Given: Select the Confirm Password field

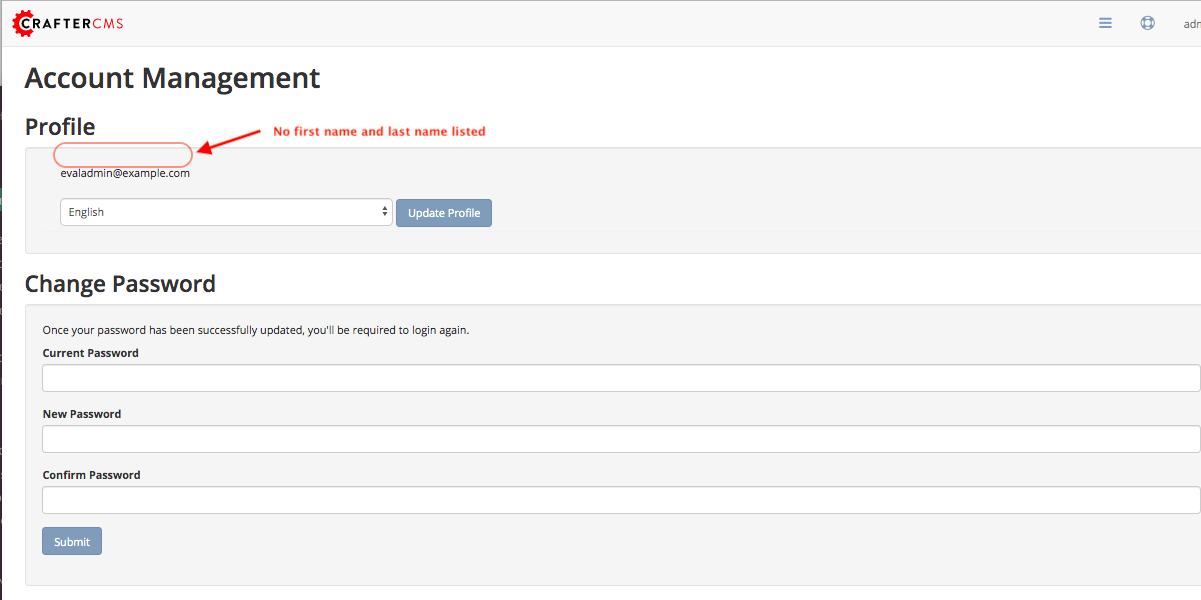Looking at the screenshot, I should coord(620,499).
